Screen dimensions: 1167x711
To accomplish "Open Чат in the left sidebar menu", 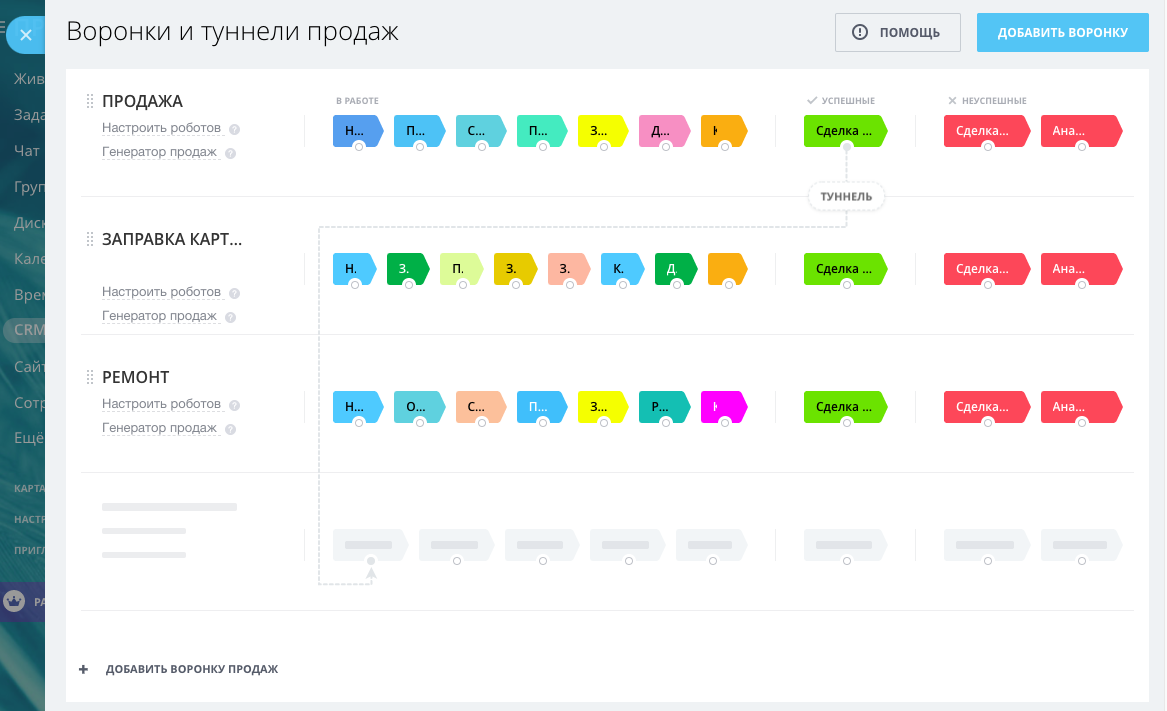I will (26, 151).
